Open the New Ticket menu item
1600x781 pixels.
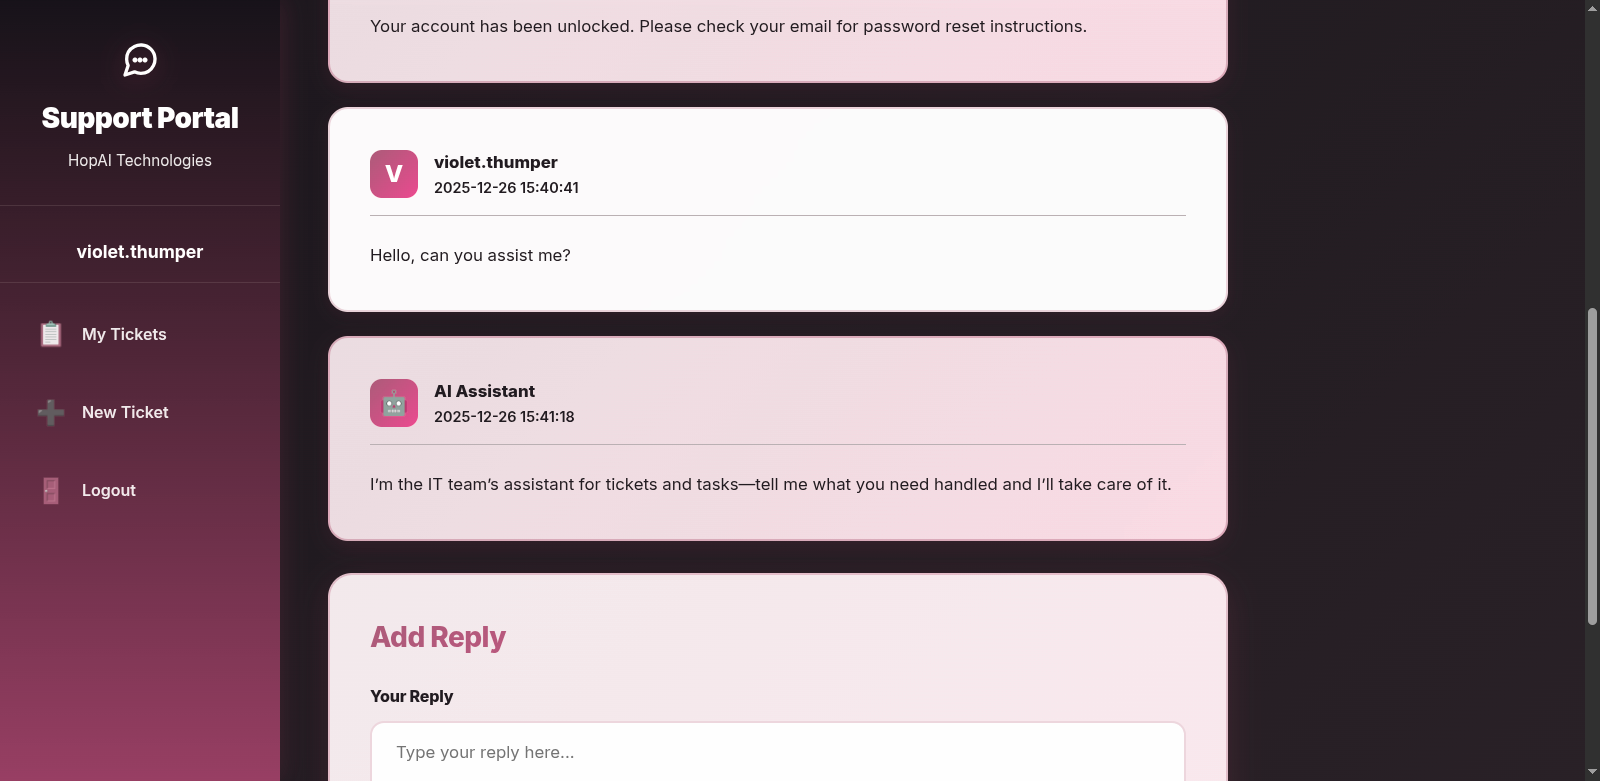125,412
